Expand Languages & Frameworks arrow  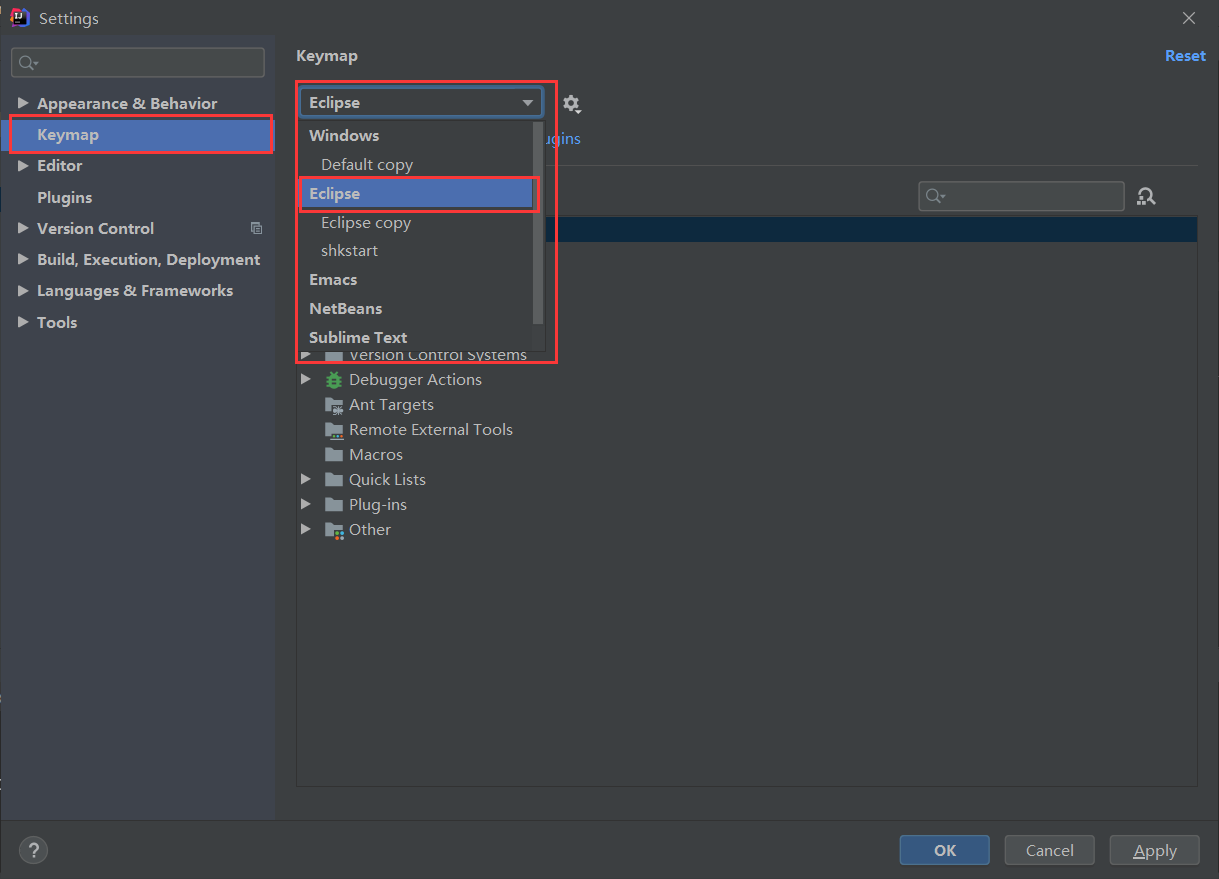(x=23, y=290)
